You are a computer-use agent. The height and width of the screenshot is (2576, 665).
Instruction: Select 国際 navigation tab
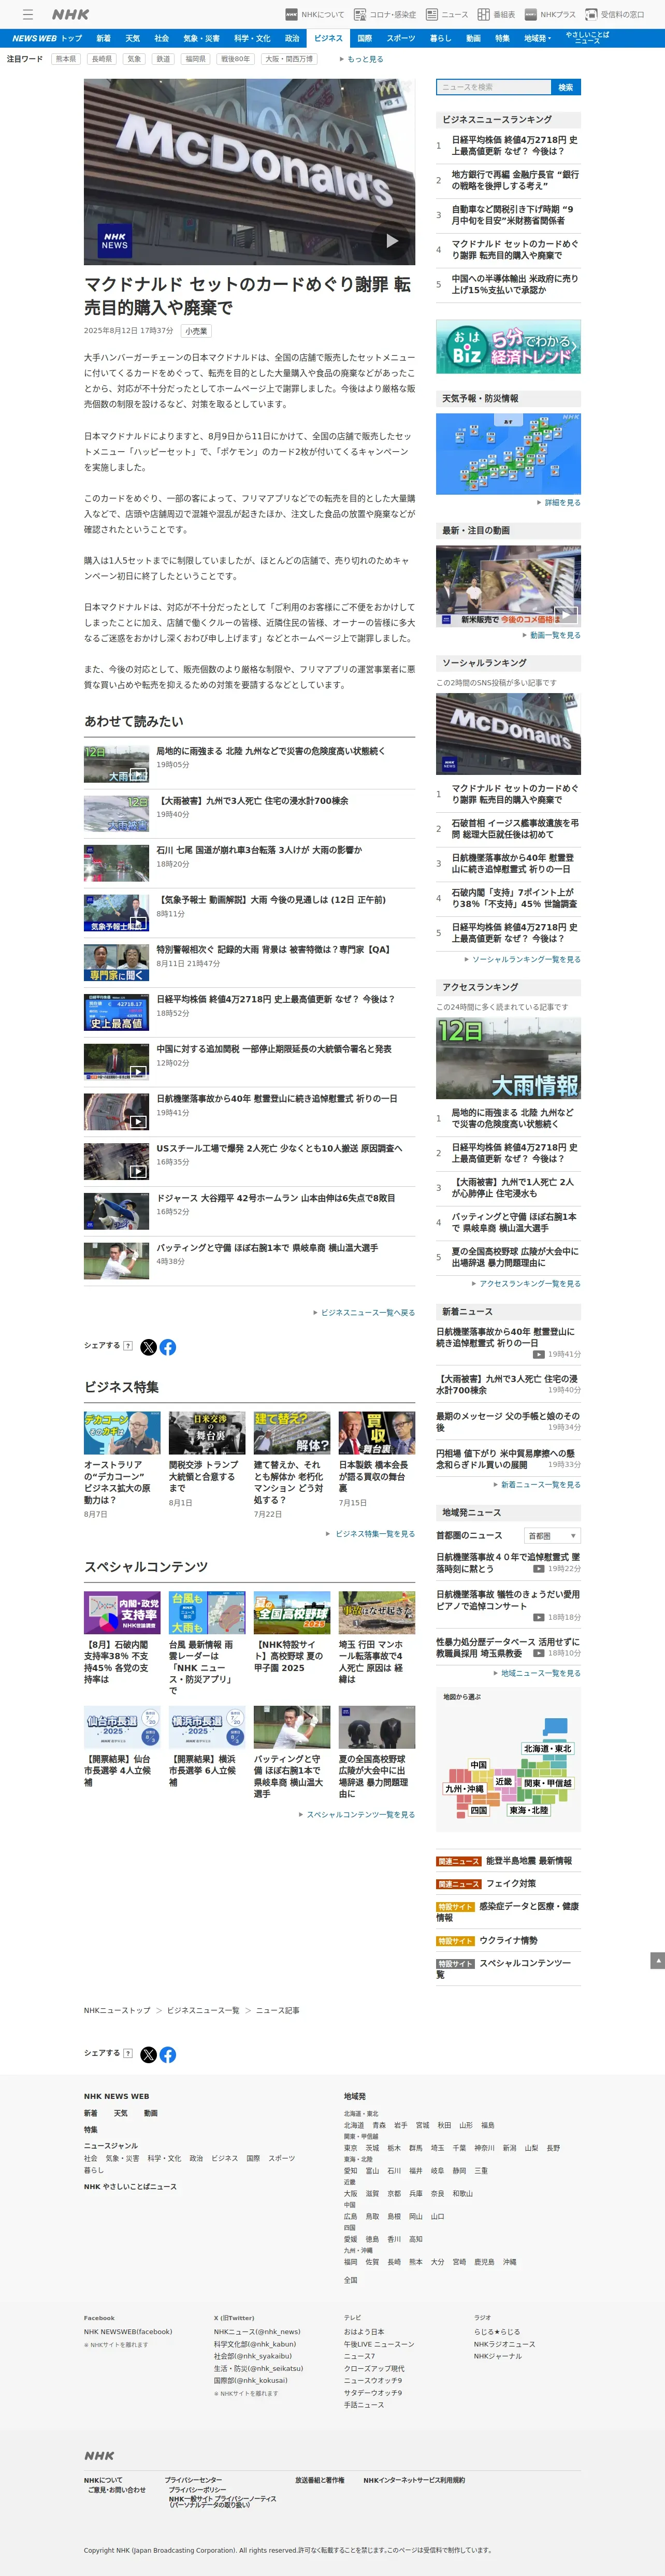click(x=364, y=38)
